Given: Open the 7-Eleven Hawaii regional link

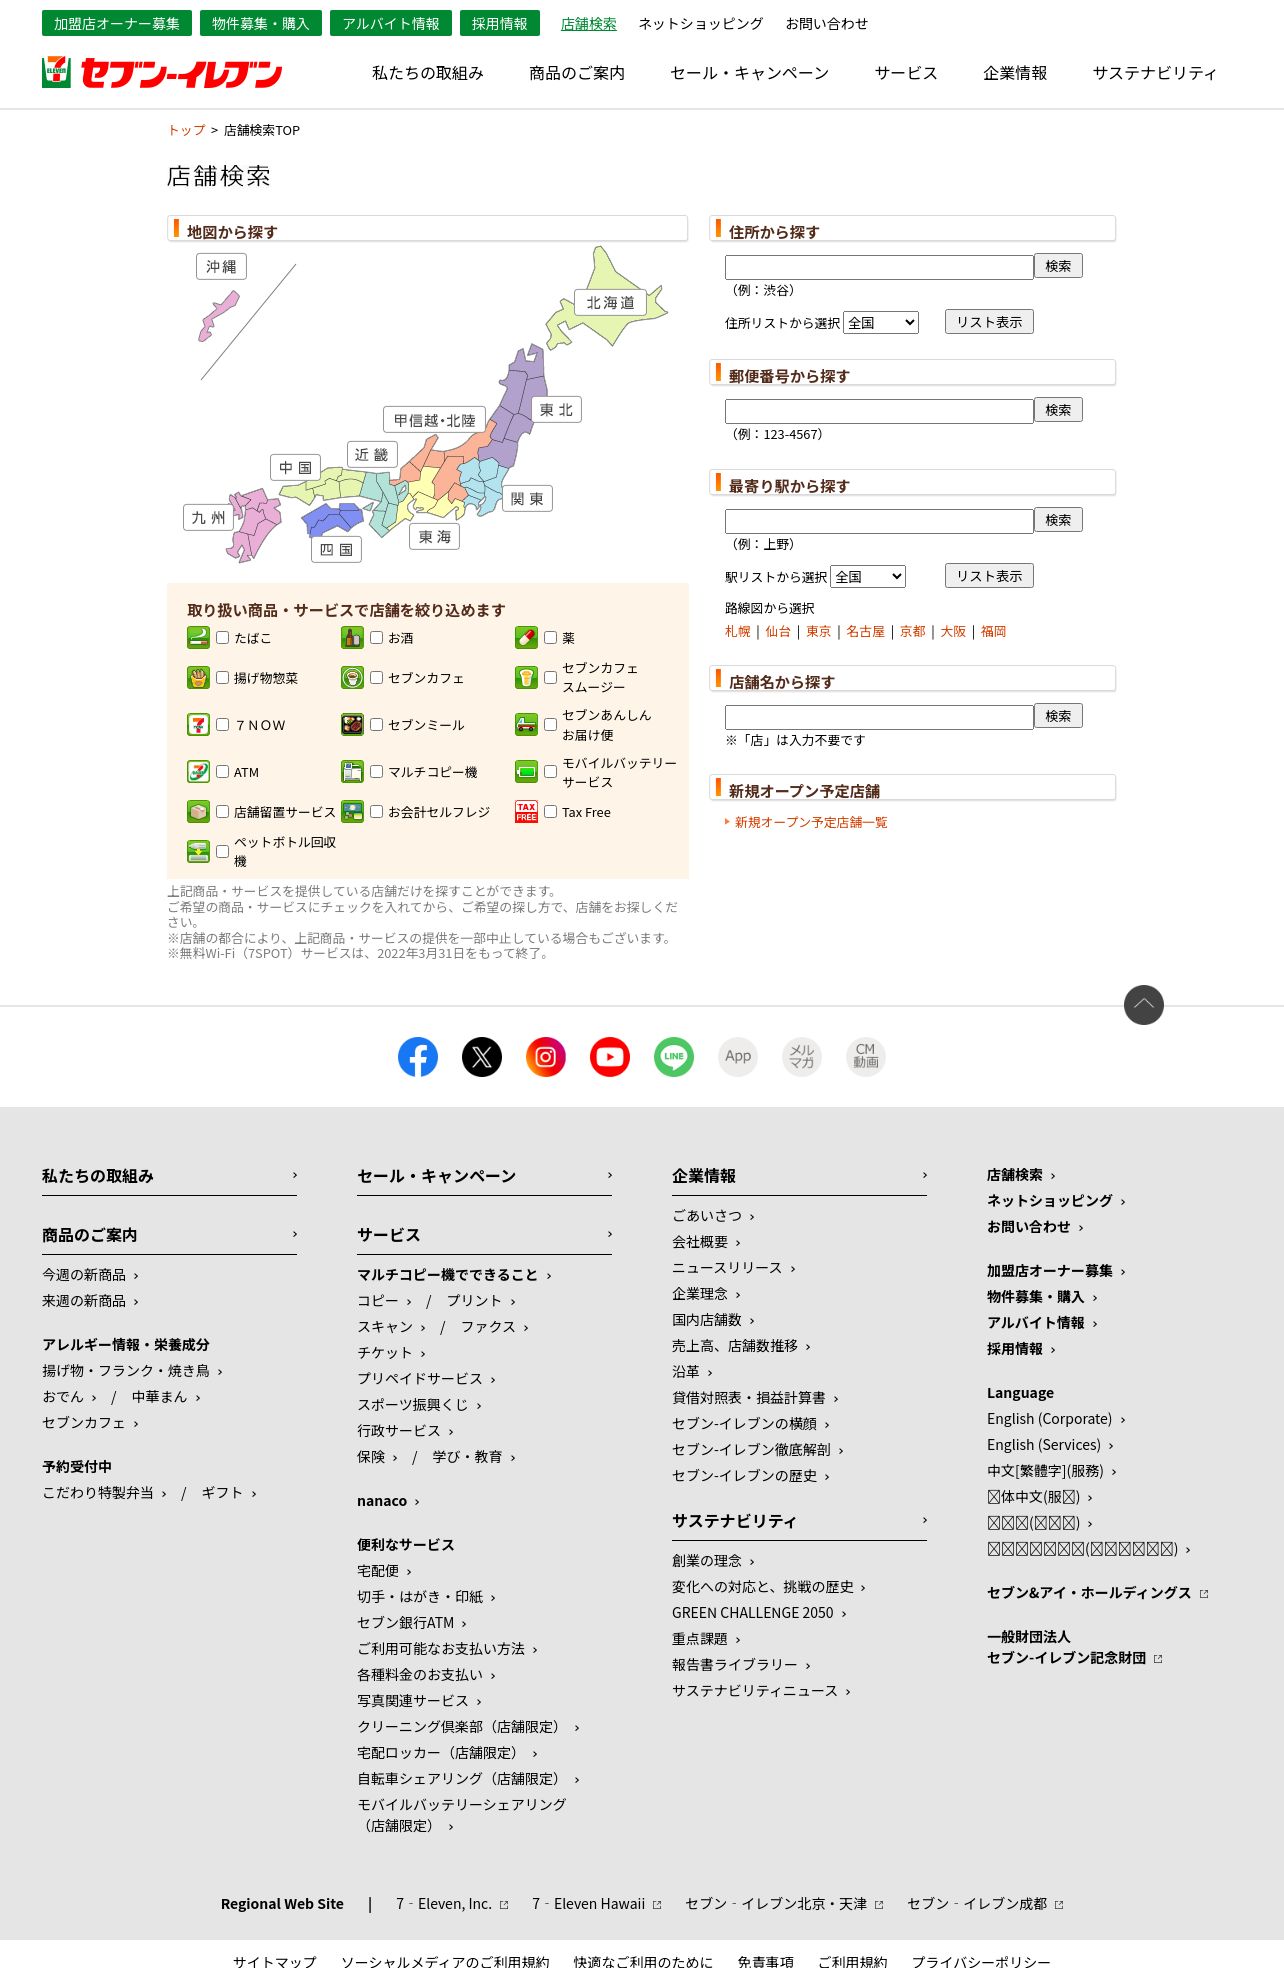Looking at the screenshot, I should pos(597,1904).
